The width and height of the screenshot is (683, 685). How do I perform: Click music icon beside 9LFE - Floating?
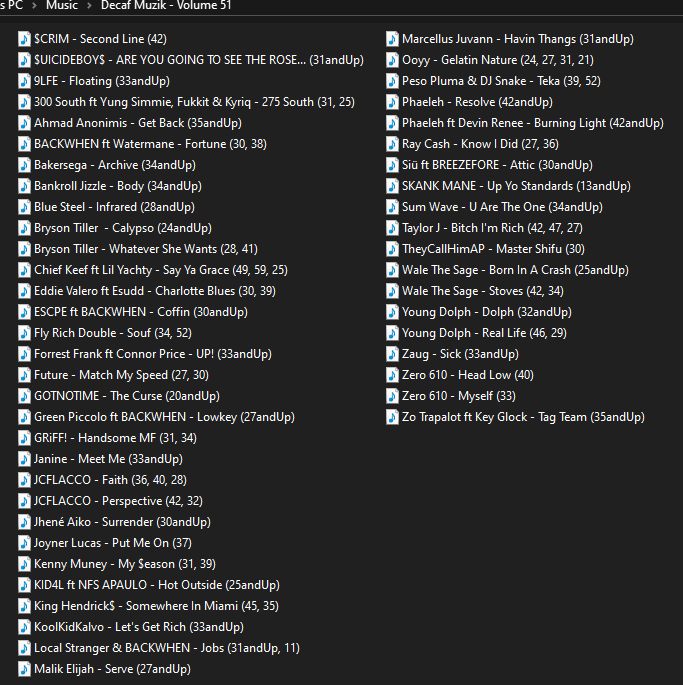pyautogui.click(x=24, y=81)
